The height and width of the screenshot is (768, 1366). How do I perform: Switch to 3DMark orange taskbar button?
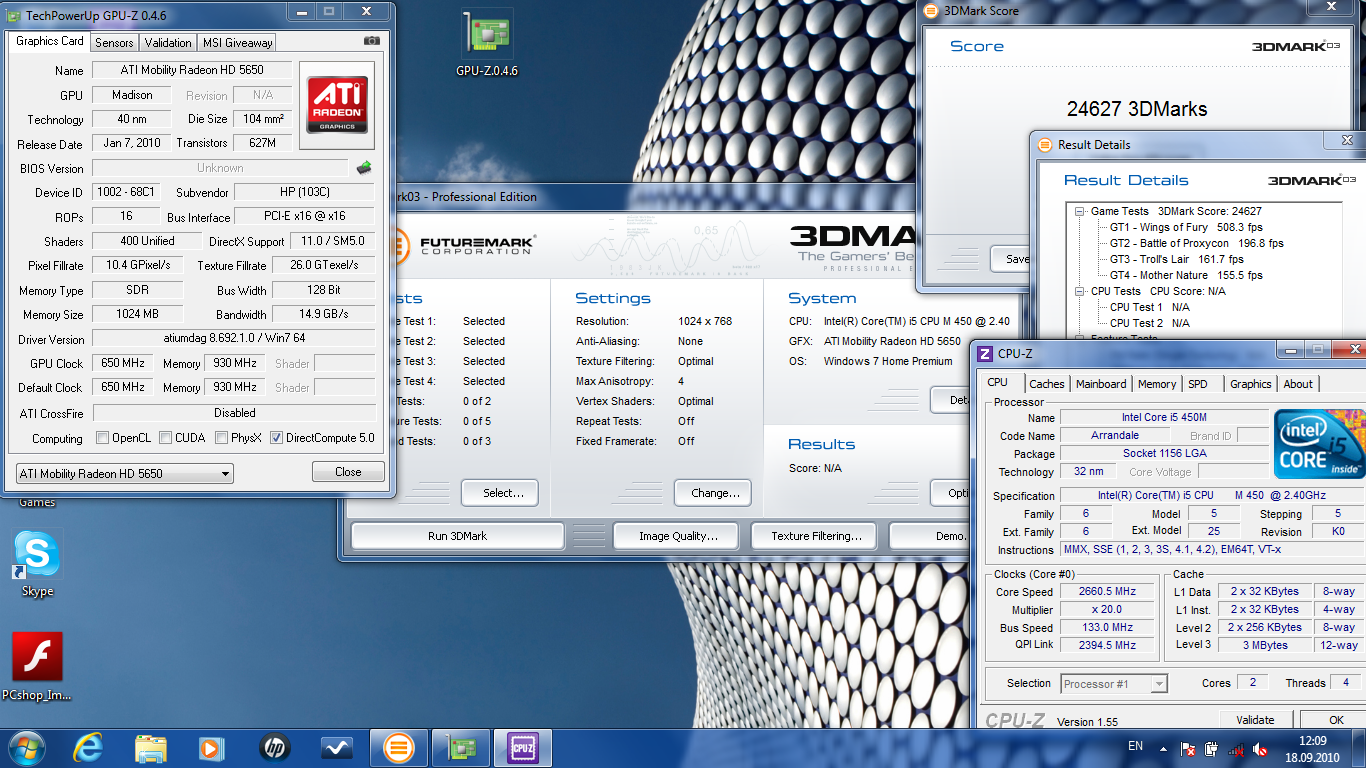[399, 748]
